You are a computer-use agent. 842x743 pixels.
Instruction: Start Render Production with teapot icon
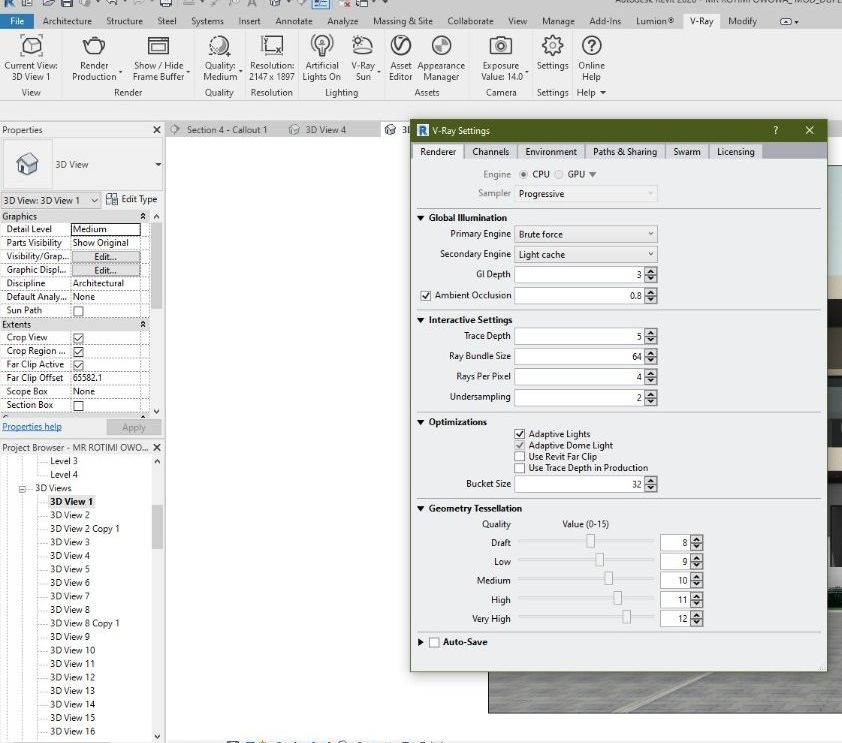coord(94,46)
